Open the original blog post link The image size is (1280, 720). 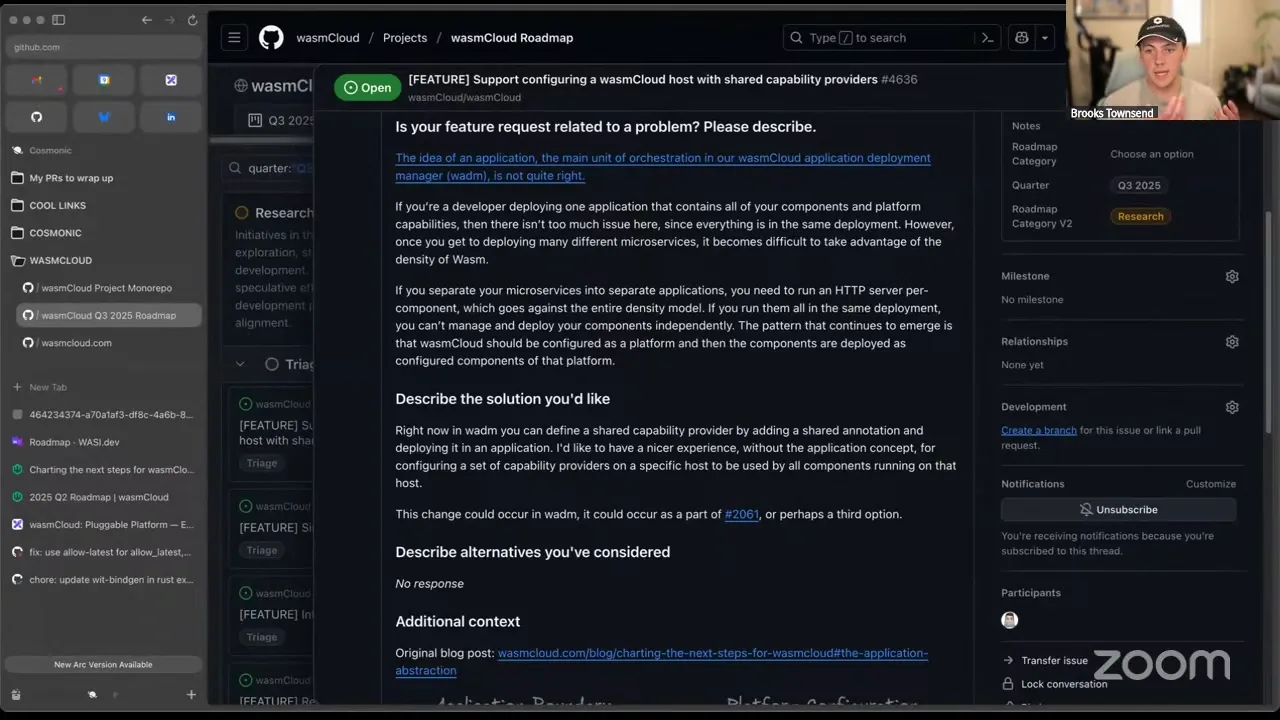(663, 662)
